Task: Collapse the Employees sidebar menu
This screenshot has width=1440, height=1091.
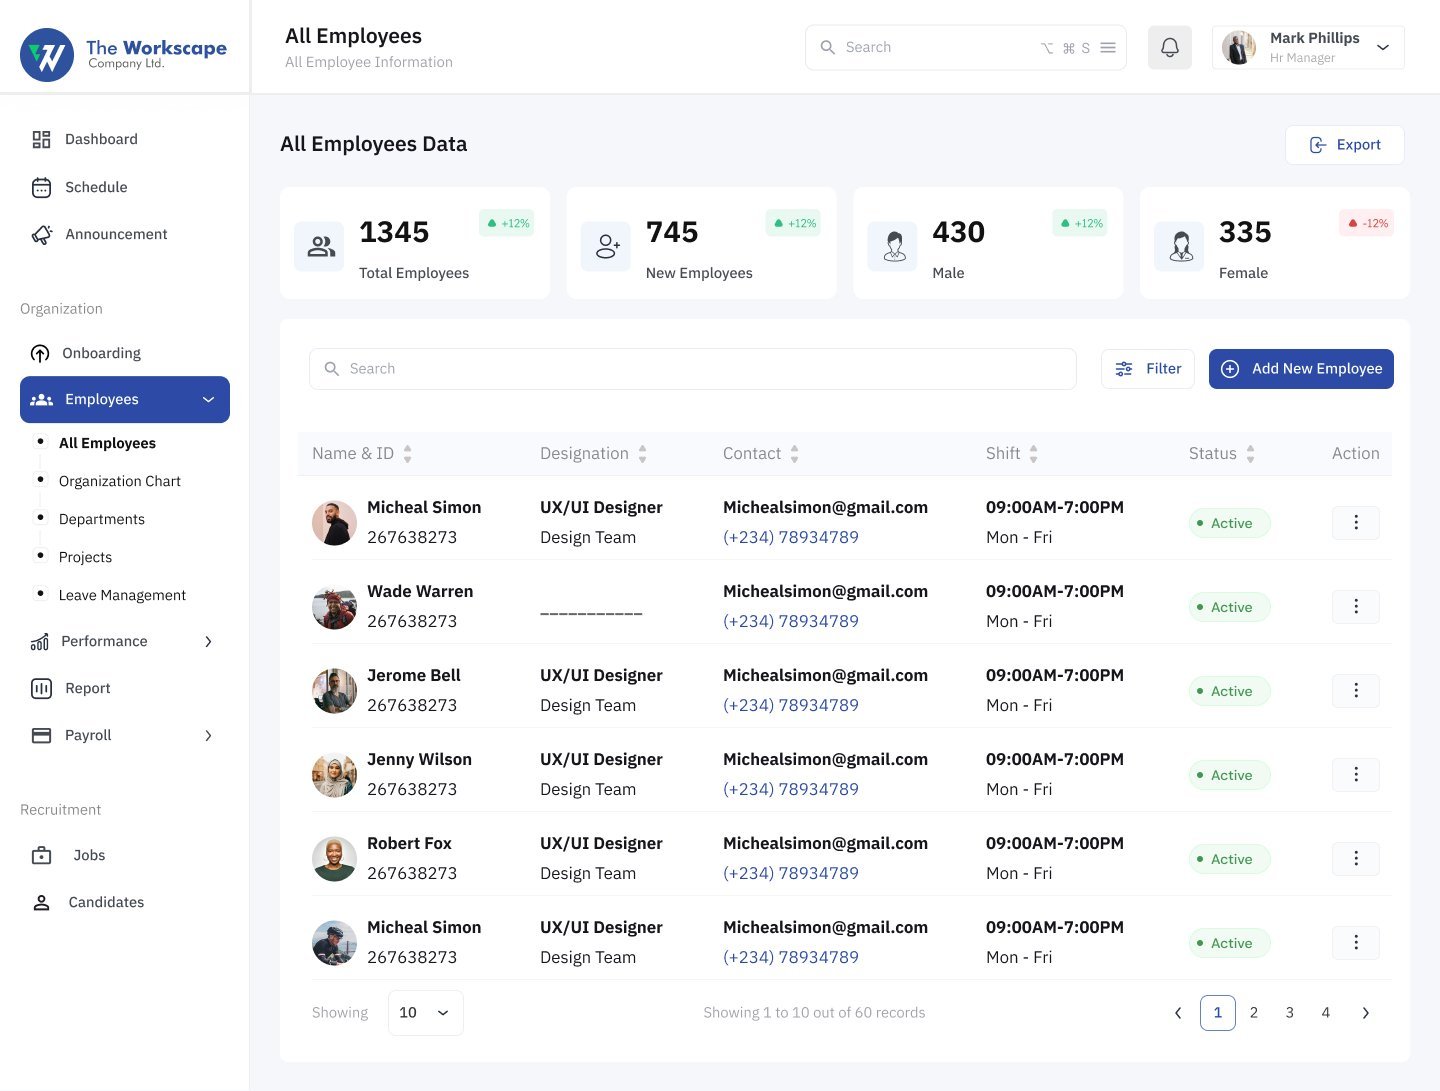Action: (208, 400)
